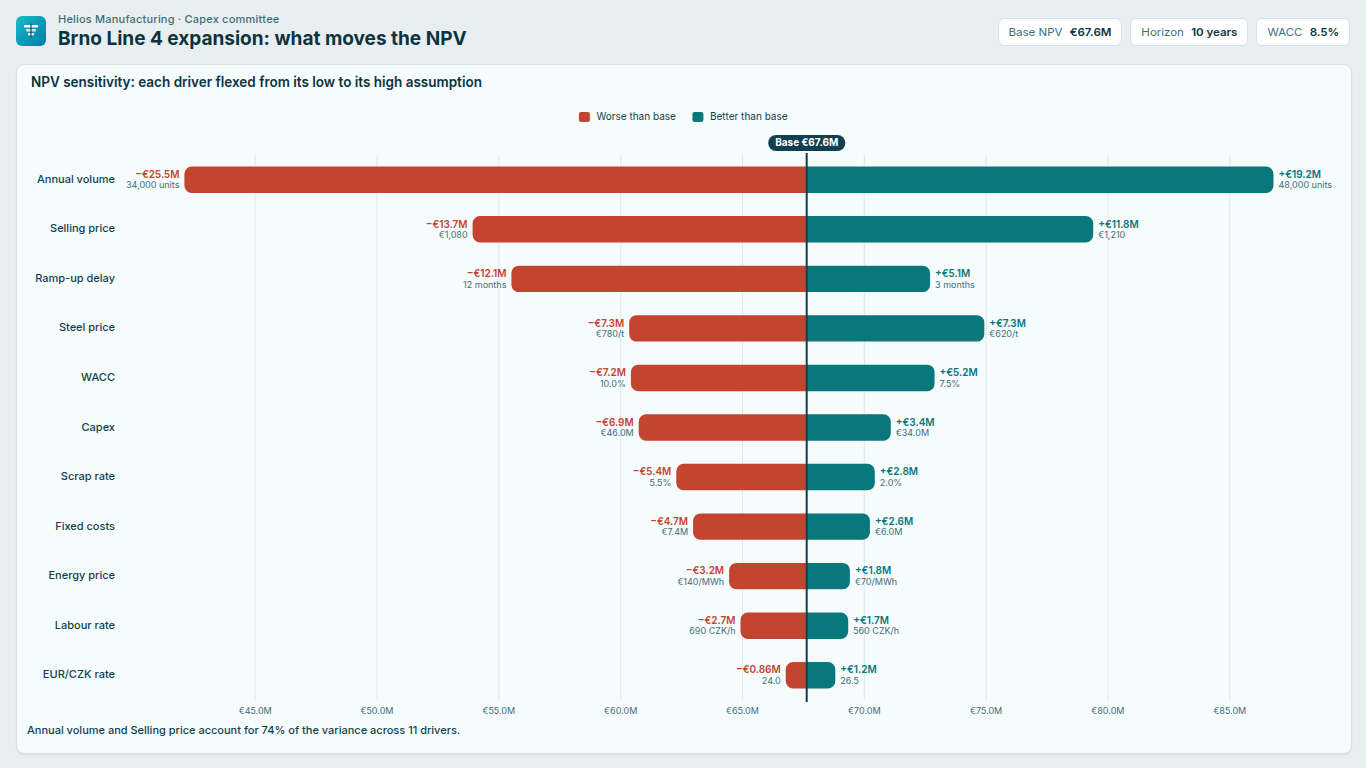Image resolution: width=1366 pixels, height=768 pixels.
Task: Click the Helios Manufacturing logo icon
Action: pyautogui.click(x=31, y=31)
